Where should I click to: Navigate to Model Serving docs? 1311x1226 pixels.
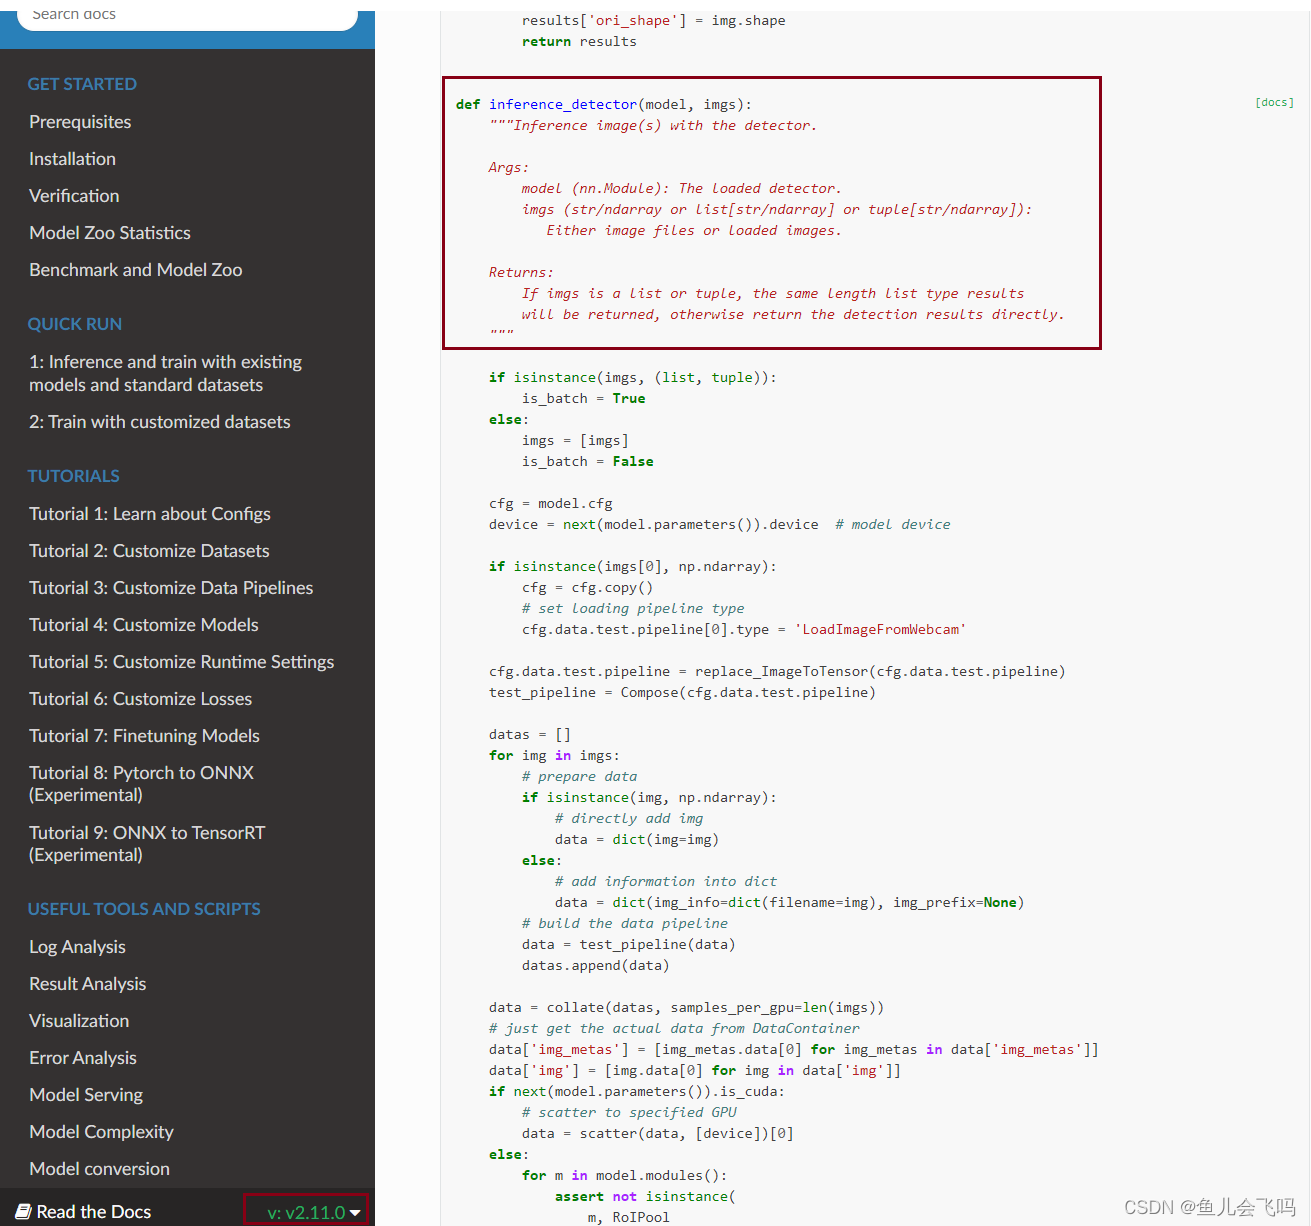pos(86,1094)
